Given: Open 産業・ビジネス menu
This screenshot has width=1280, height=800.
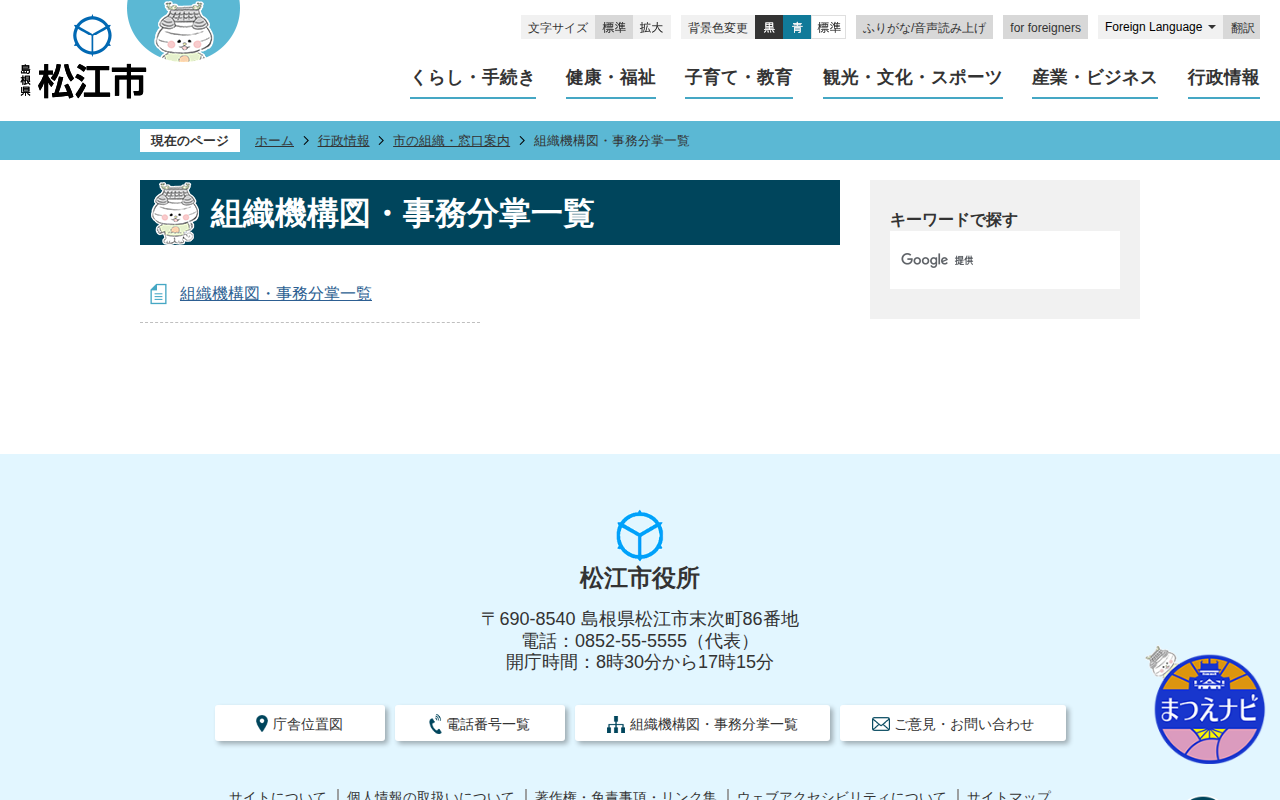Looking at the screenshot, I should [x=1095, y=78].
